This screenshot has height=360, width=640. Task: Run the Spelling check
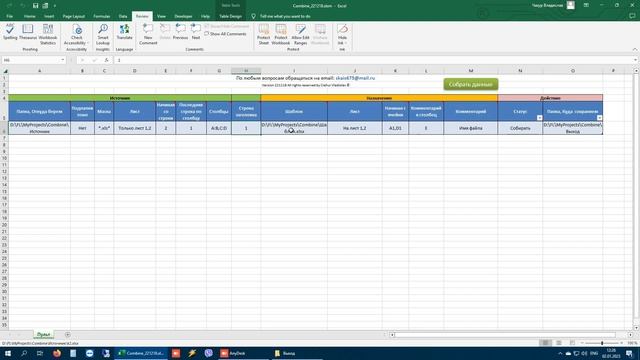pos(10,32)
